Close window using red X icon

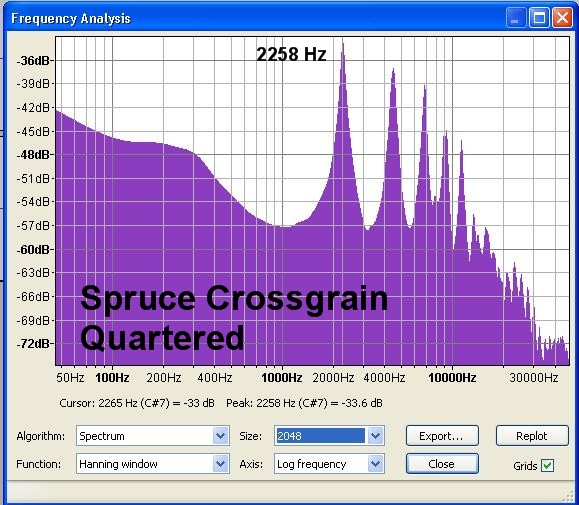[562, 18]
